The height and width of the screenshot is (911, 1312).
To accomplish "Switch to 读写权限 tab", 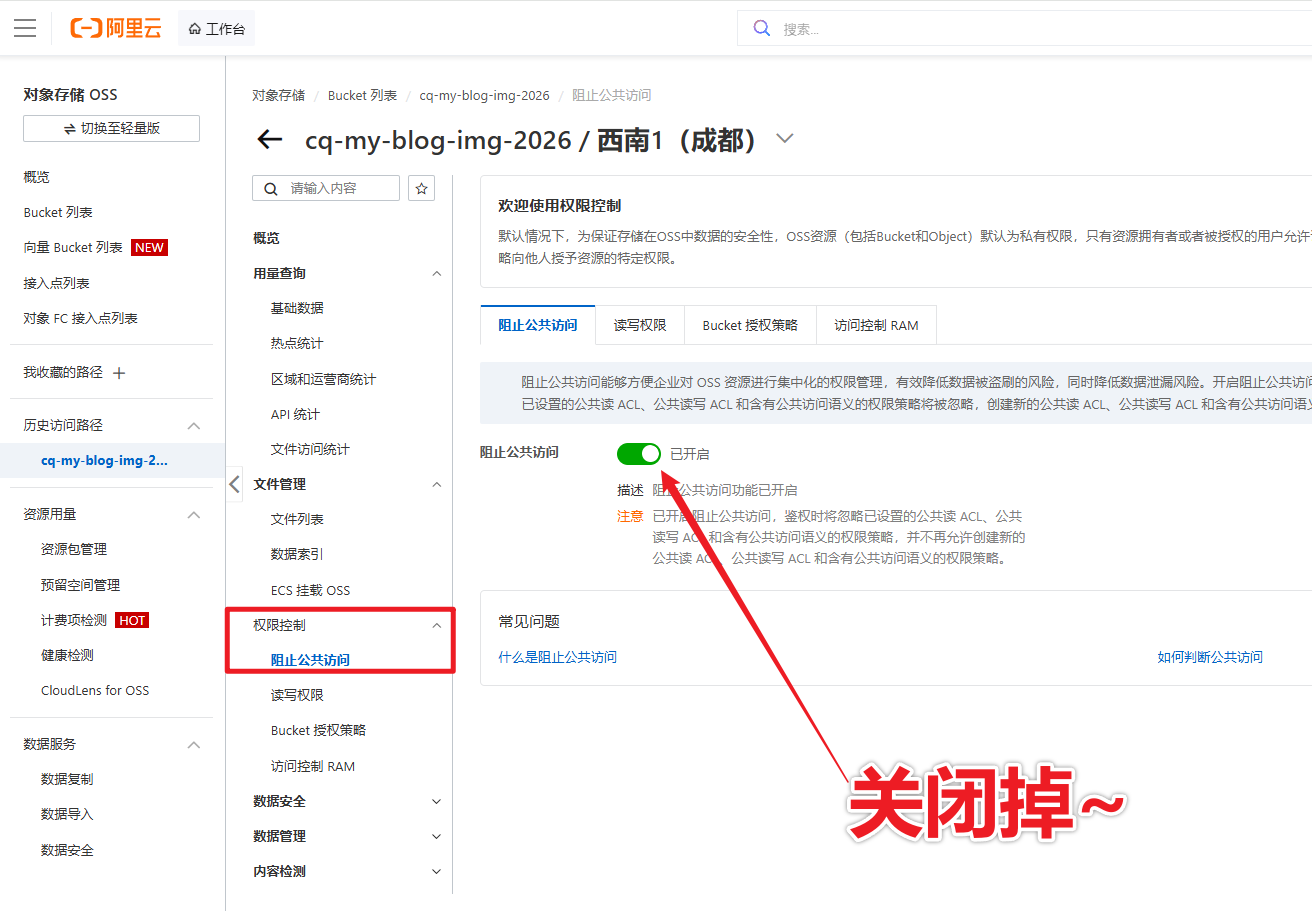I will click(640, 325).
